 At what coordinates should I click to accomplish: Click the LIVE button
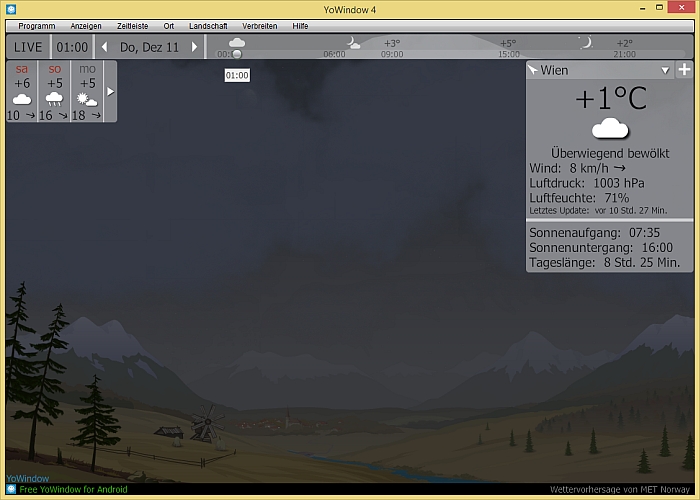28,47
